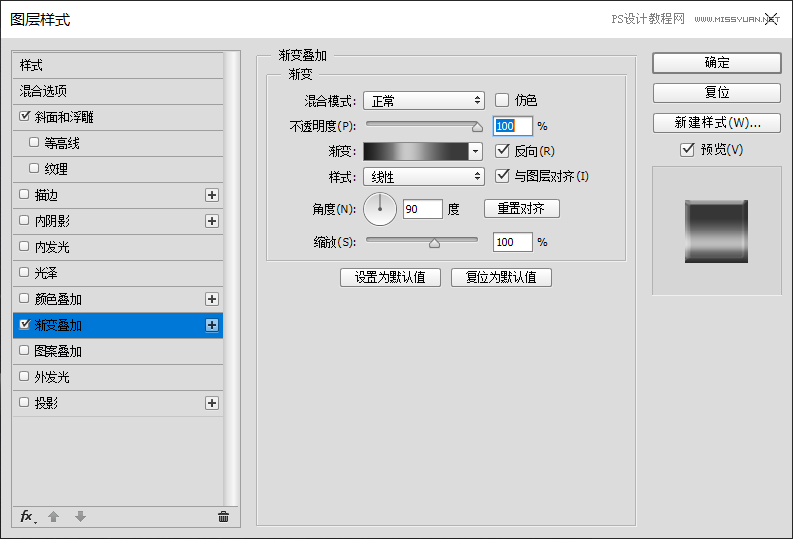Viewport: 793px width, 539px height.
Task: Select the 样式 item in left list
Action: coord(118,65)
